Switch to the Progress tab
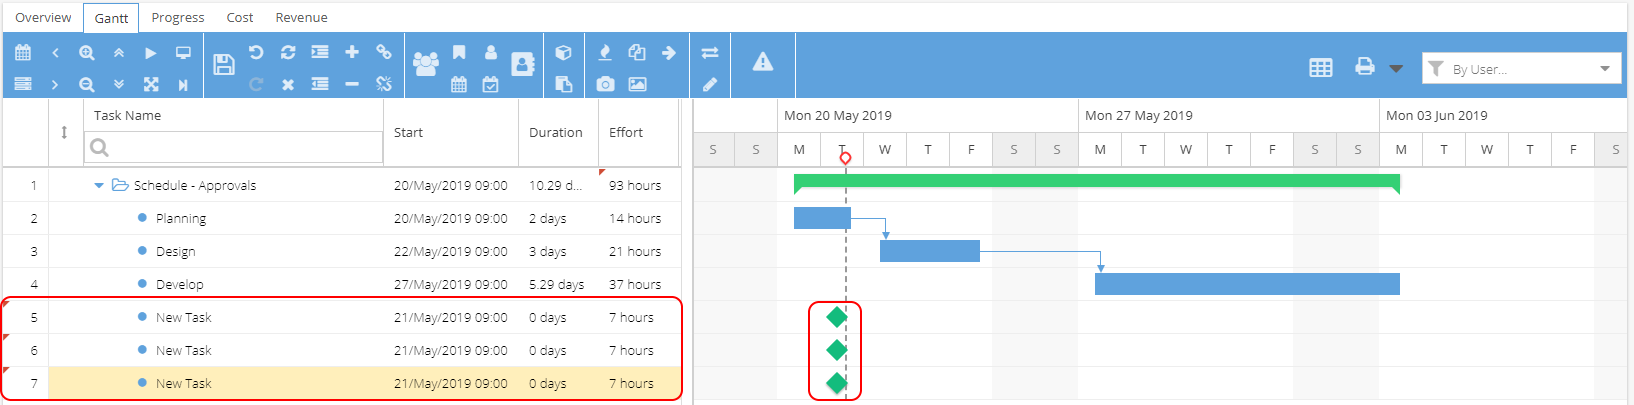This screenshot has height=405, width=1634. click(178, 17)
